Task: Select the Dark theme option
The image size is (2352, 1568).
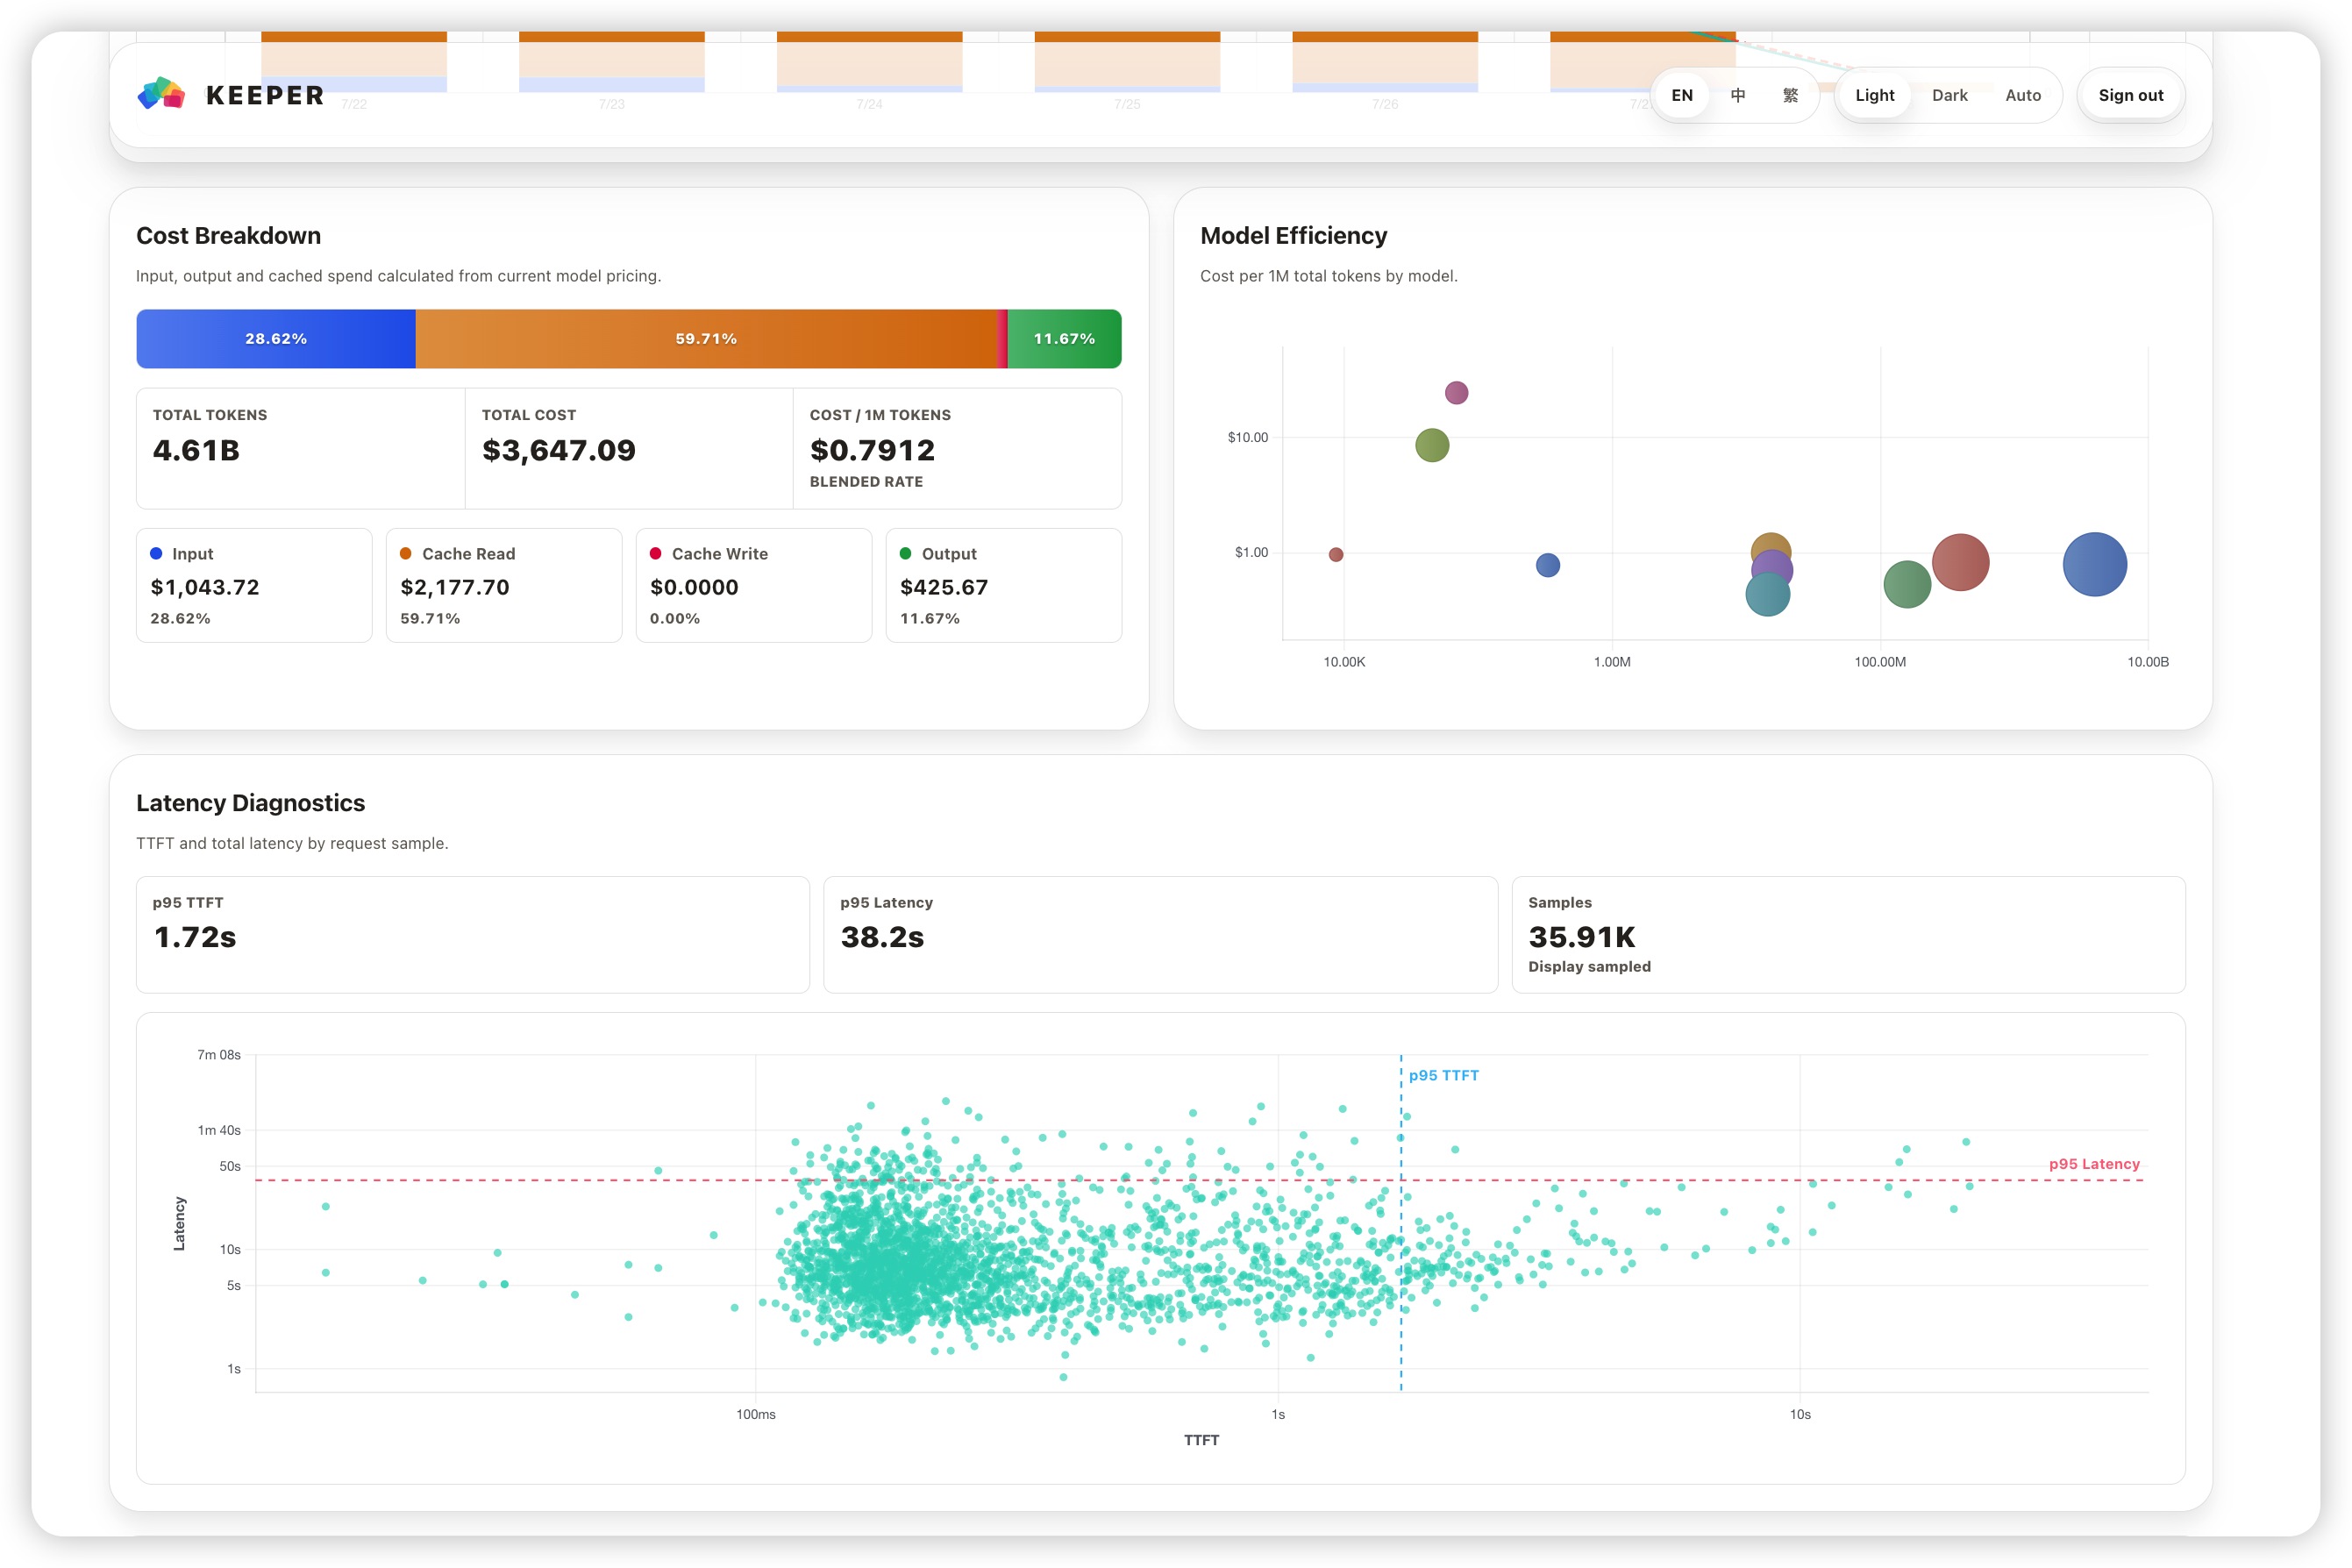Action: click(x=1949, y=95)
